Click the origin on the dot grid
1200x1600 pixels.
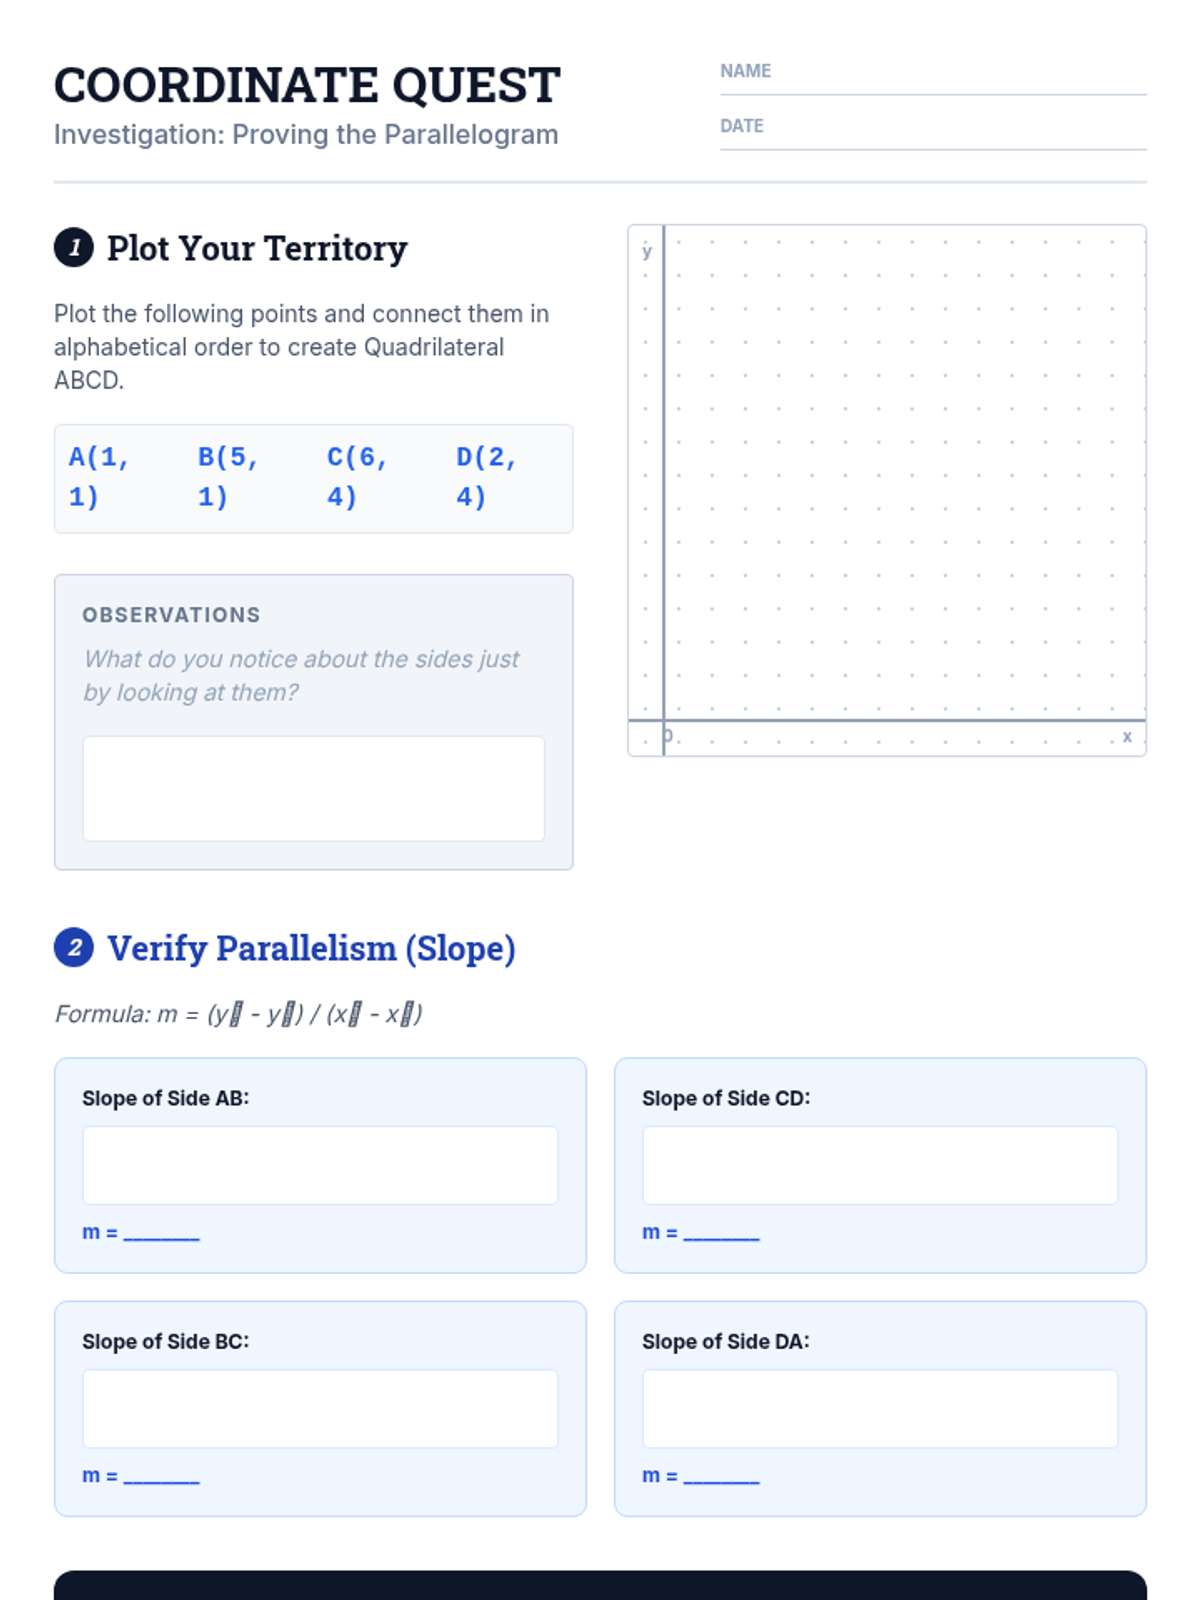(x=664, y=720)
